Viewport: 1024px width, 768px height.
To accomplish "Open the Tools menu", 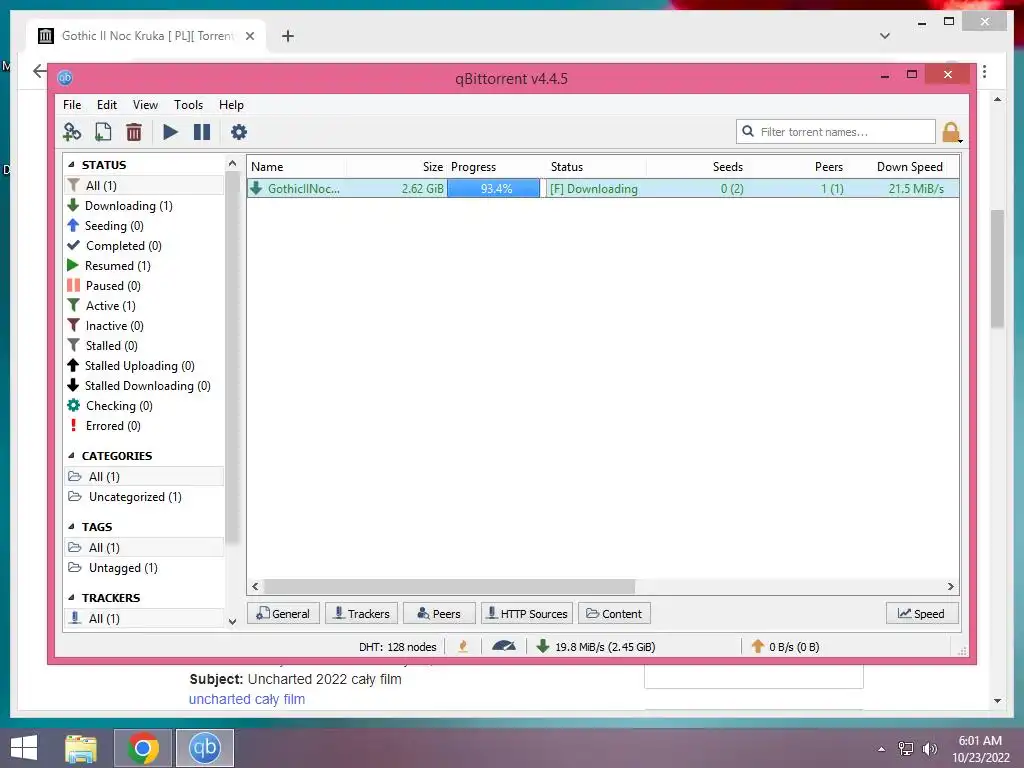I will tap(188, 104).
